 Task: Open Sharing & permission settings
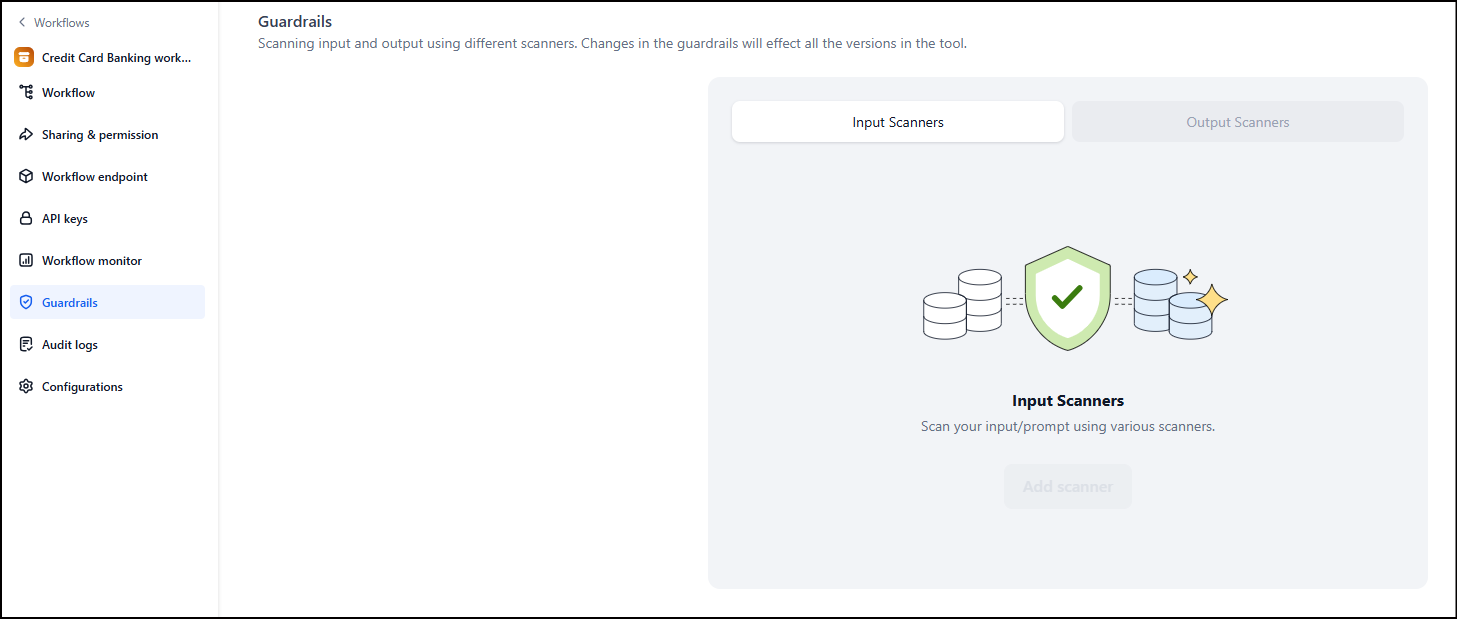(100, 135)
